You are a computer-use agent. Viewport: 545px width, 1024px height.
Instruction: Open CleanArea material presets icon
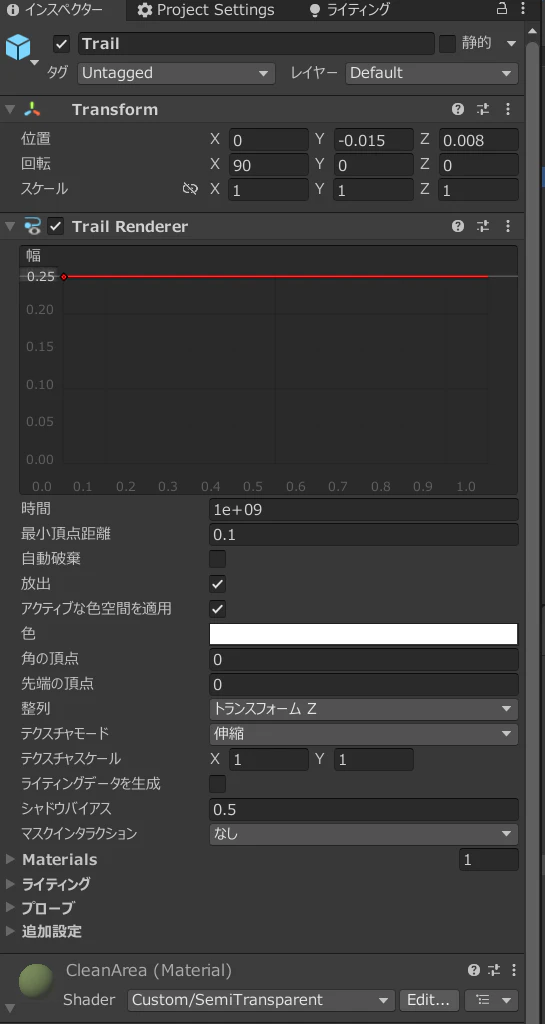tap(494, 970)
